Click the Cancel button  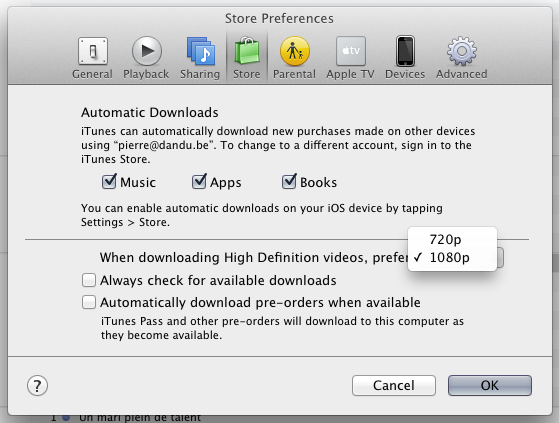coord(394,385)
